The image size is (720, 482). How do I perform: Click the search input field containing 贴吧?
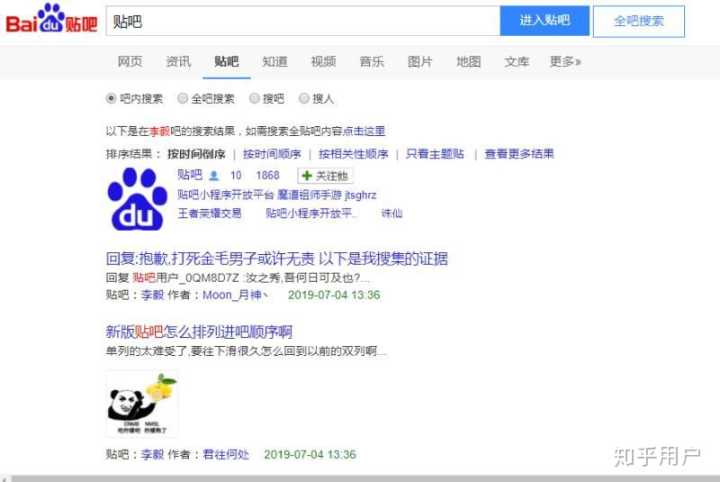pyautogui.click(x=303, y=21)
